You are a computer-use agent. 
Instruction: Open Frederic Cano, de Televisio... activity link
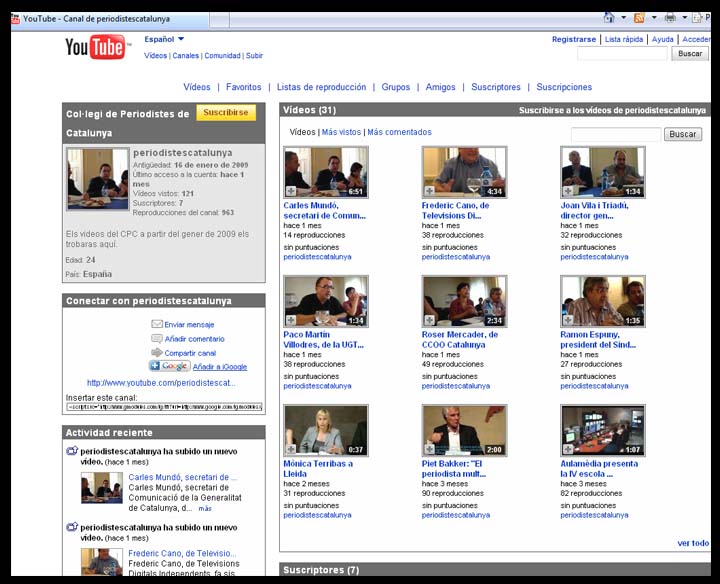click(x=182, y=553)
